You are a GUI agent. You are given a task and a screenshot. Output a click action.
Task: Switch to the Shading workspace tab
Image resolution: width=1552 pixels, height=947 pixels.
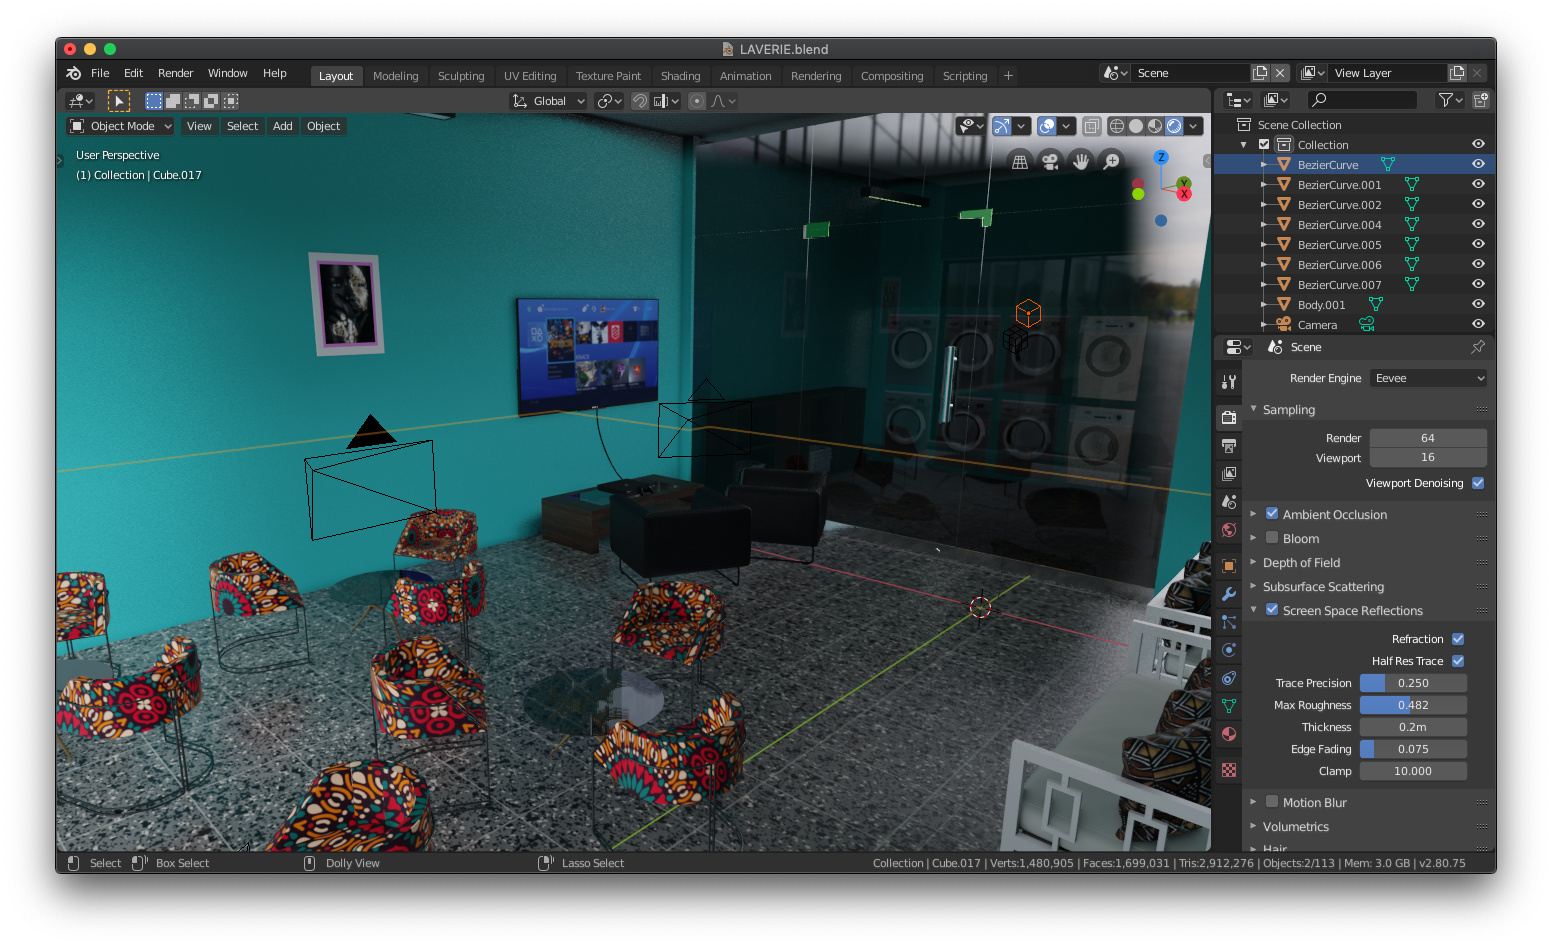pyautogui.click(x=680, y=76)
